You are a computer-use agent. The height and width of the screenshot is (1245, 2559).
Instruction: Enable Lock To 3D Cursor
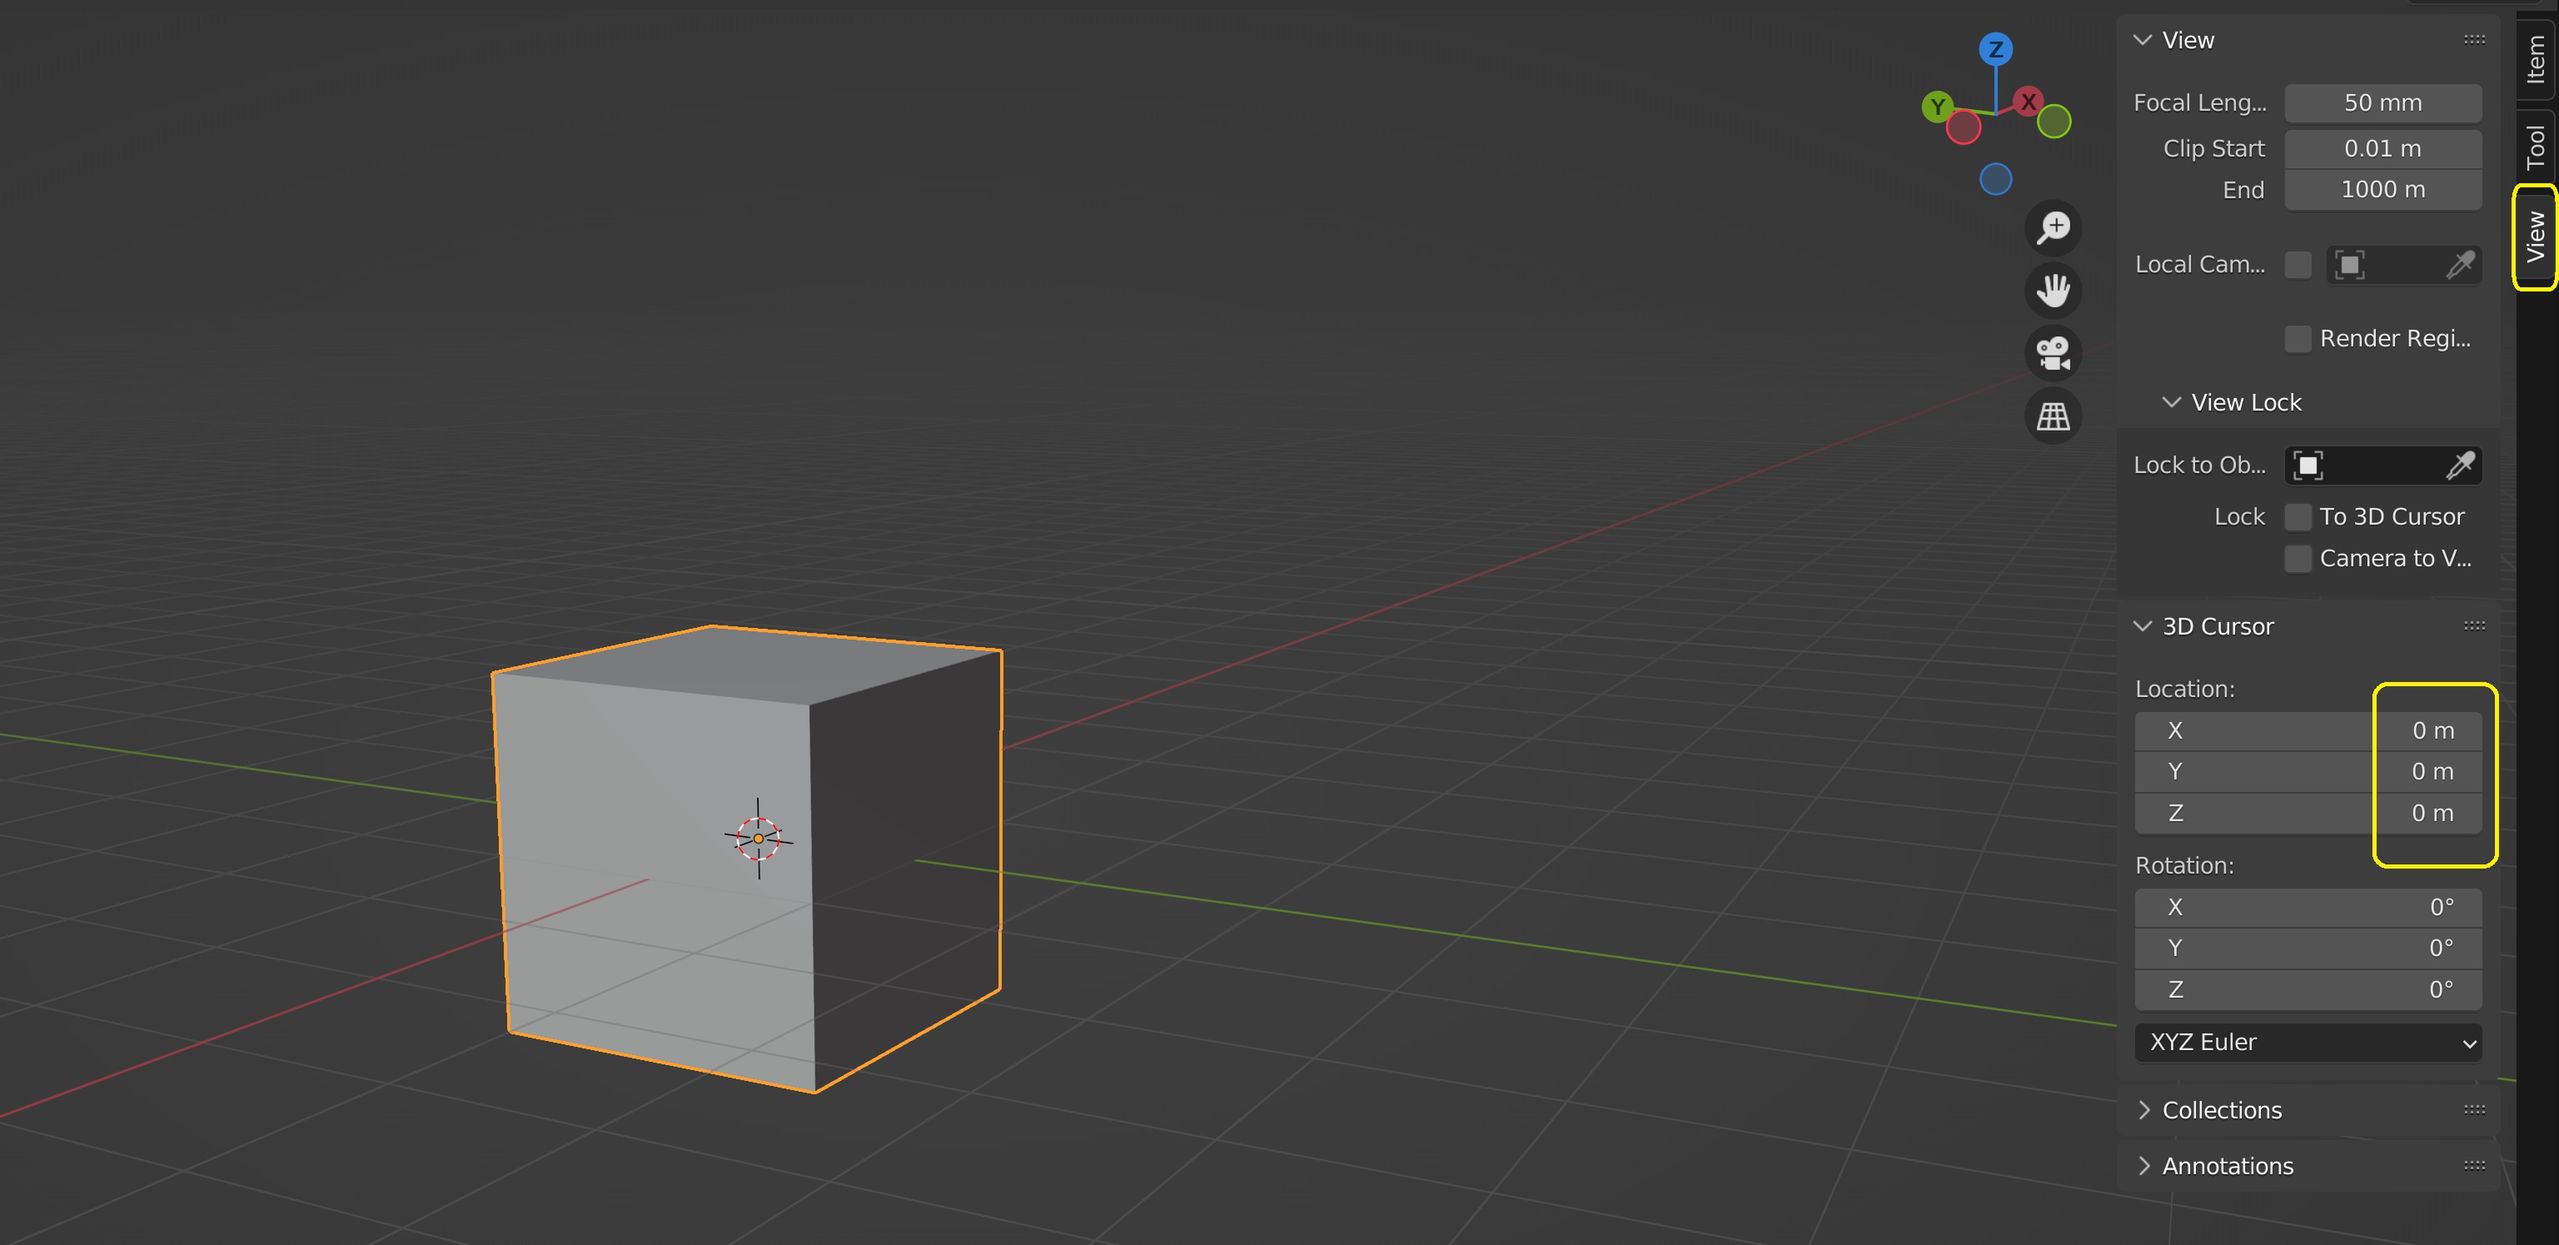tap(2296, 516)
